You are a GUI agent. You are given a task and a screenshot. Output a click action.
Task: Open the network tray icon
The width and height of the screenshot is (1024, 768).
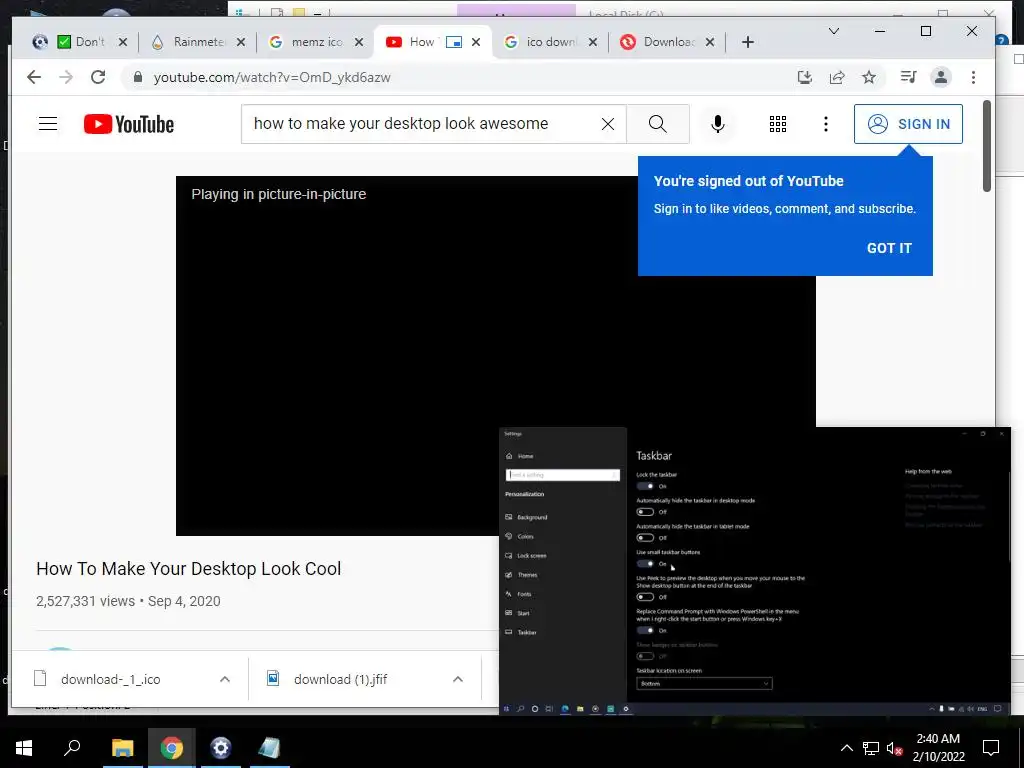pyautogui.click(x=871, y=748)
